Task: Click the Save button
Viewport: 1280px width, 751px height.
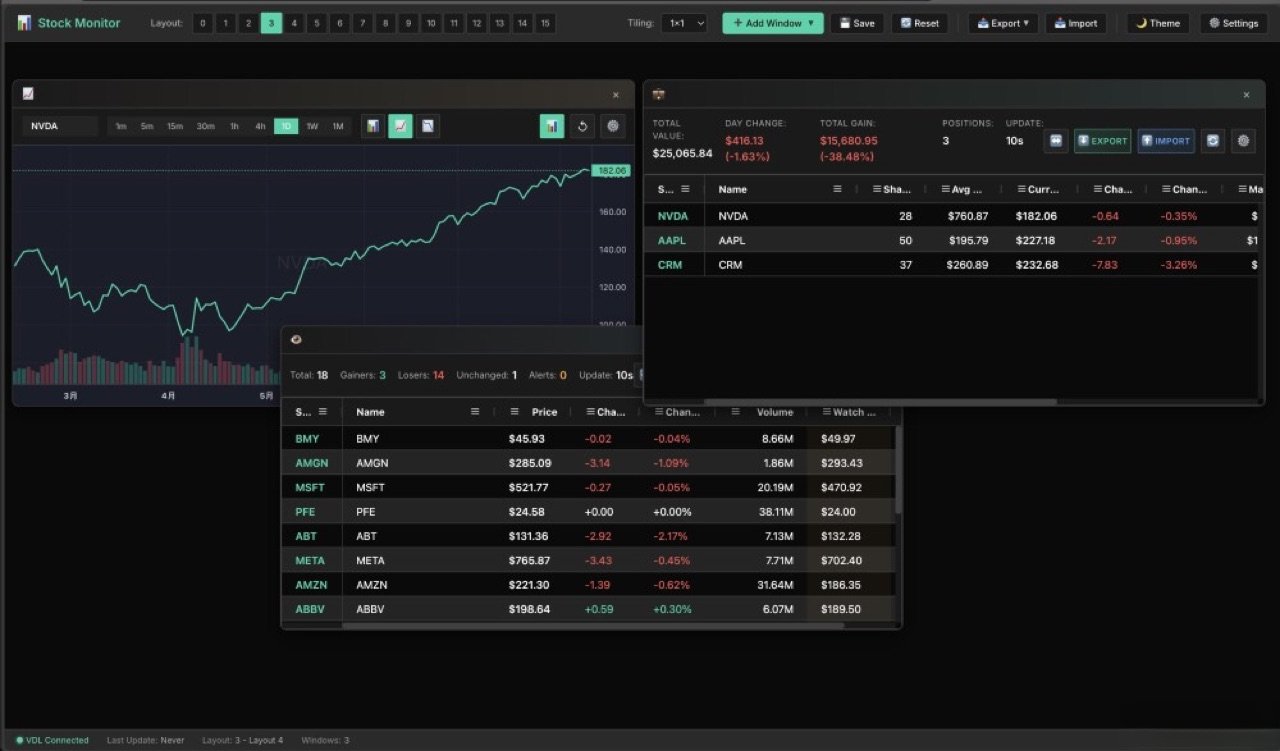Action: (x=857, y=23)
